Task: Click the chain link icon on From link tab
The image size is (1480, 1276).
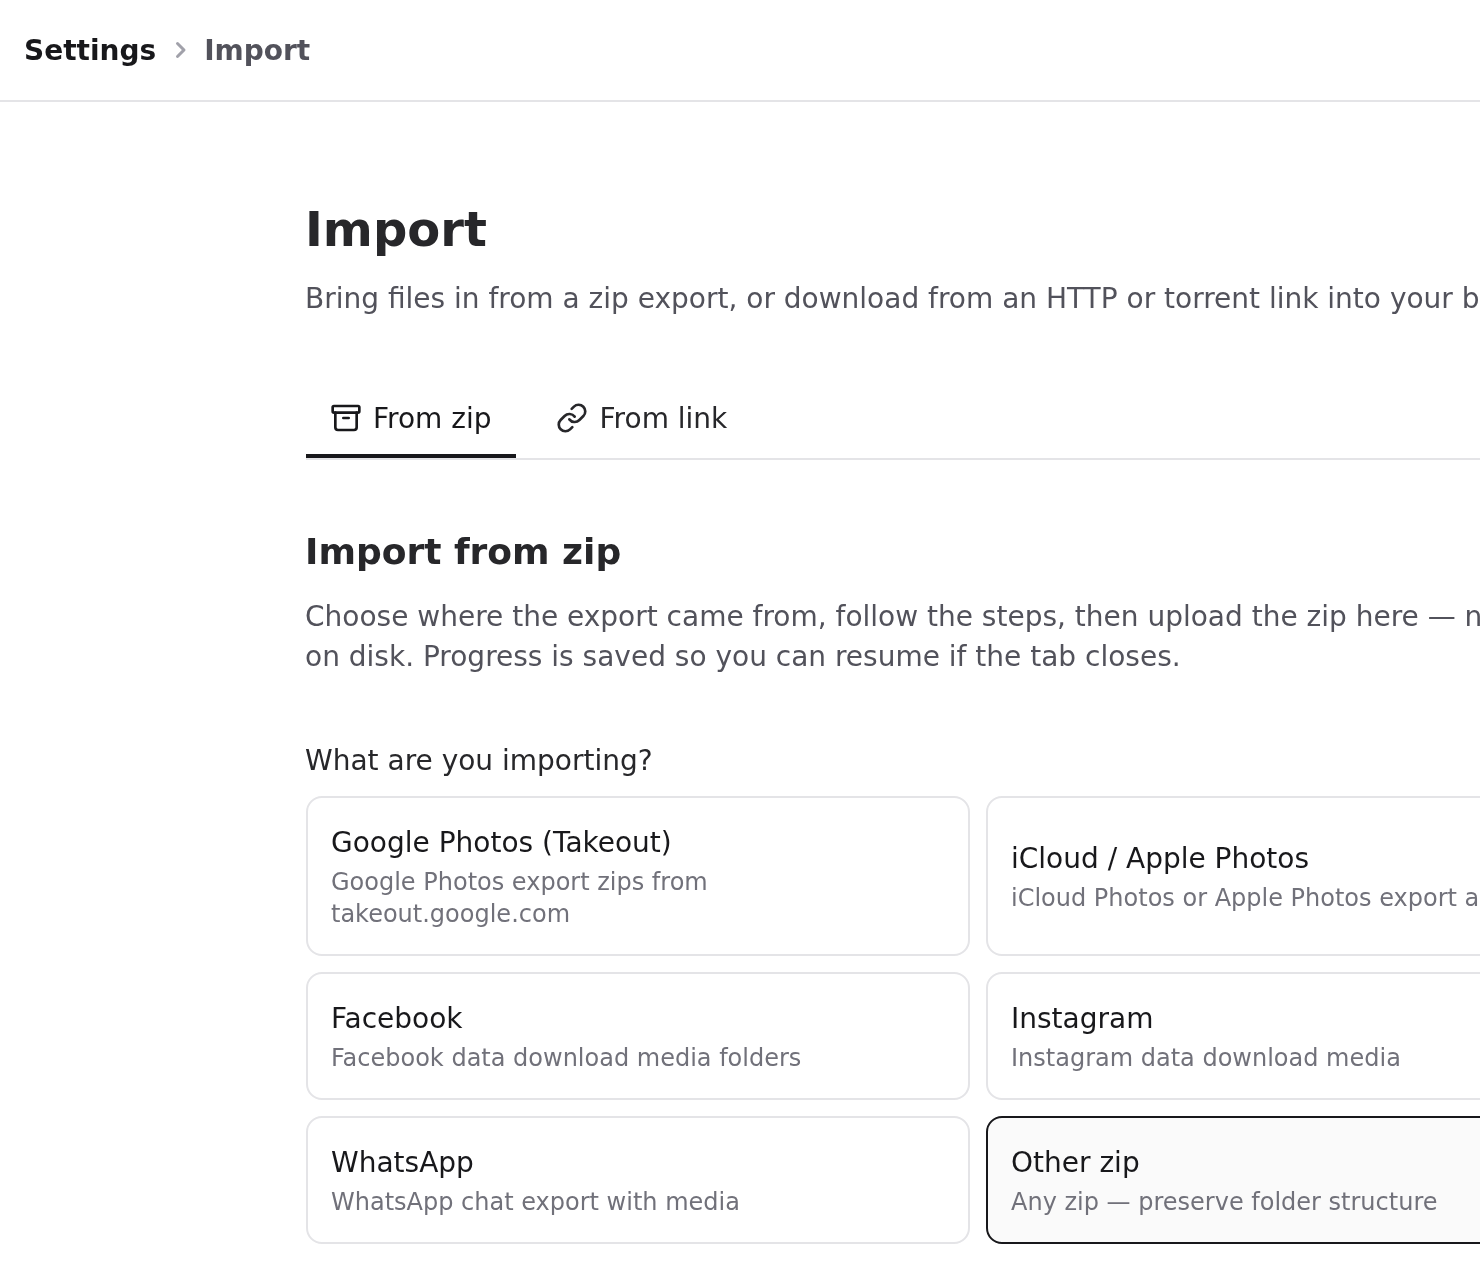Action: click(572, 418)
